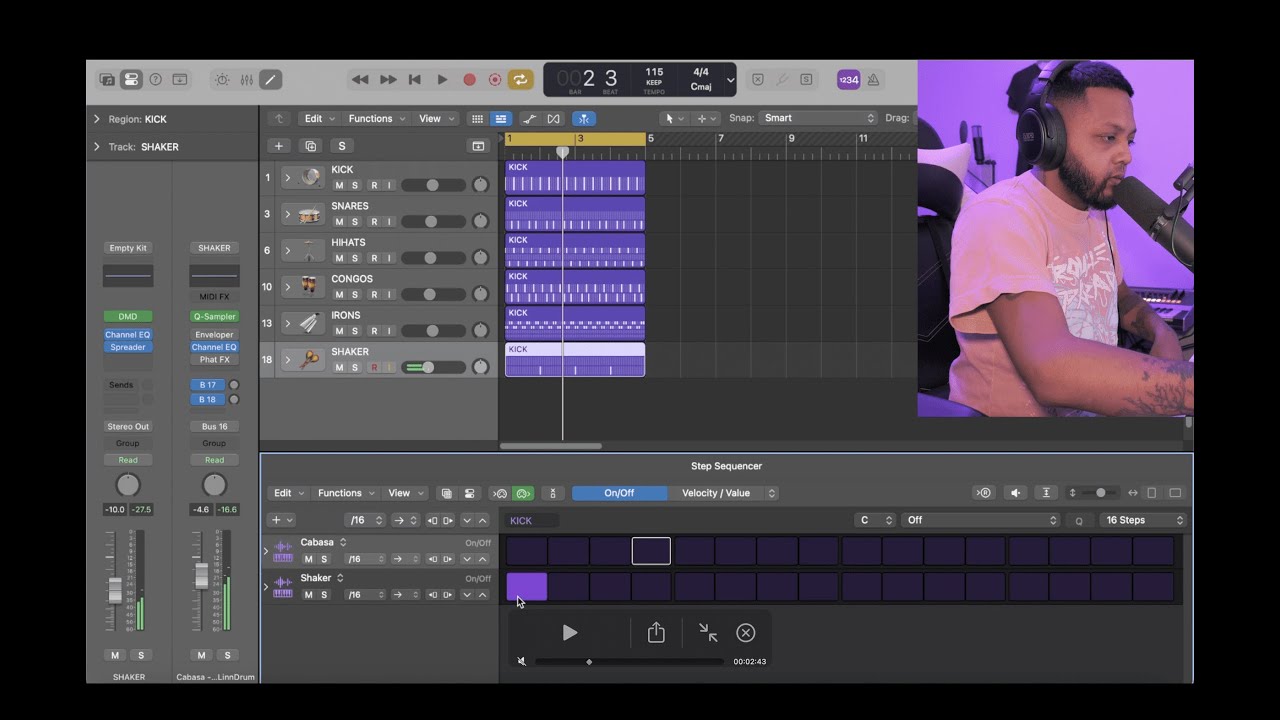Open Quick Help question mark icon

(x=155, y=80)
